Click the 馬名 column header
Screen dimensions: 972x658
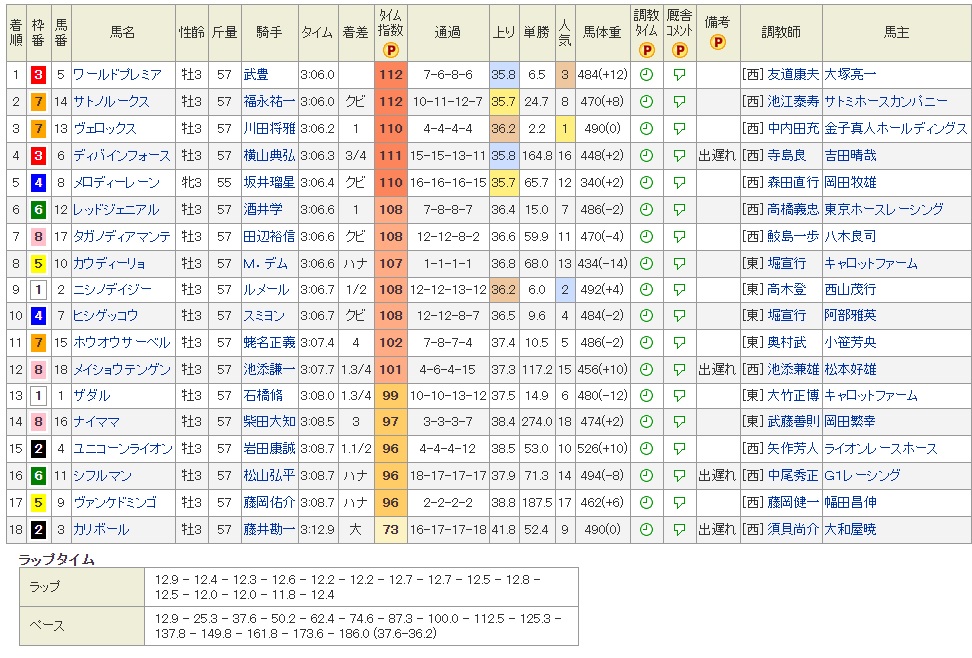(x=122, y=32)
